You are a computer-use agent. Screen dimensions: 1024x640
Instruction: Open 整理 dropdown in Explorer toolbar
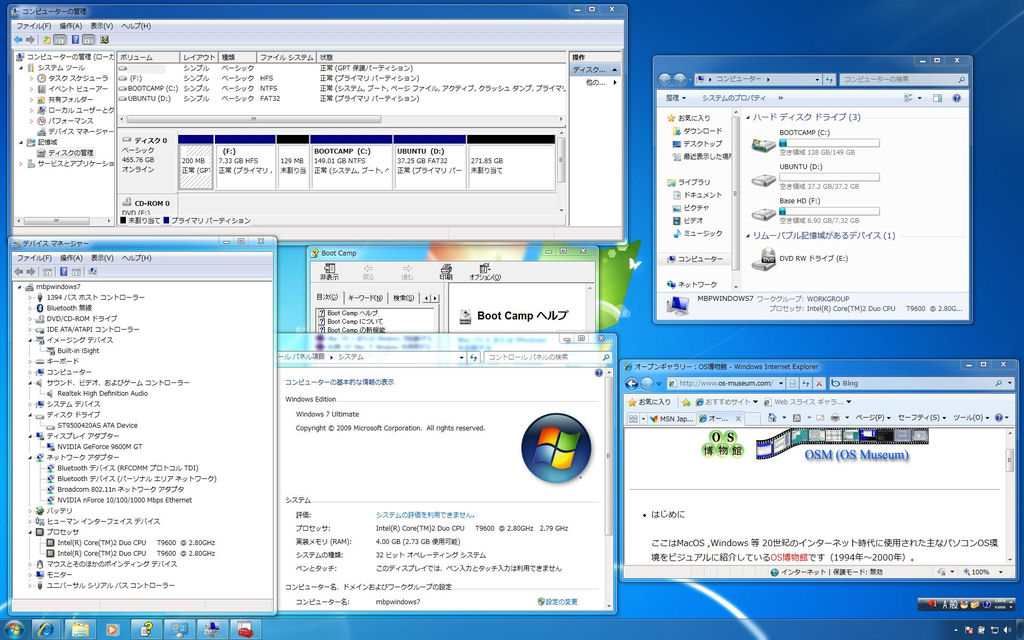(x=676, y=98)
